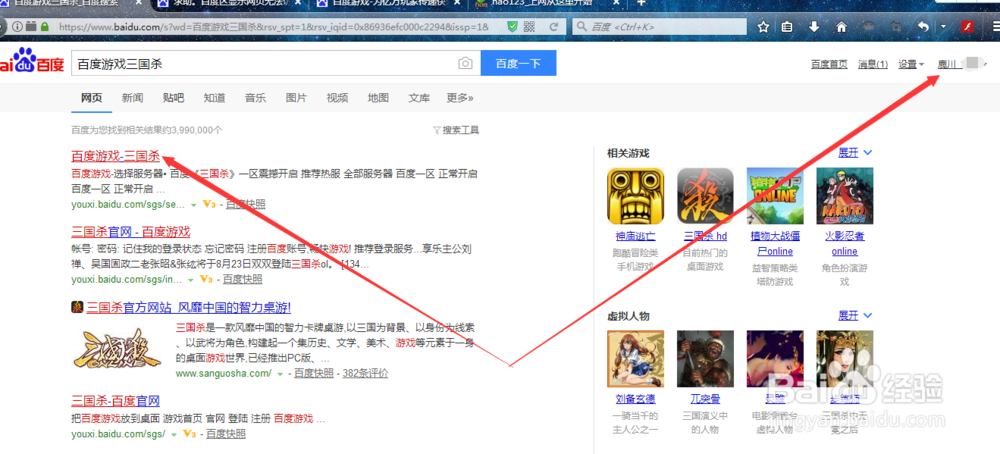The height and width of the screenshot is (454, 1000).
Task: Open the bookmarks list icon
Action: click(x=788, y=27)
